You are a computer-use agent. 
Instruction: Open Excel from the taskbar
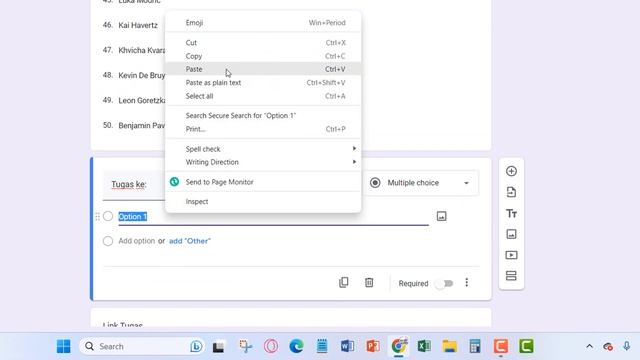(424, 346)
